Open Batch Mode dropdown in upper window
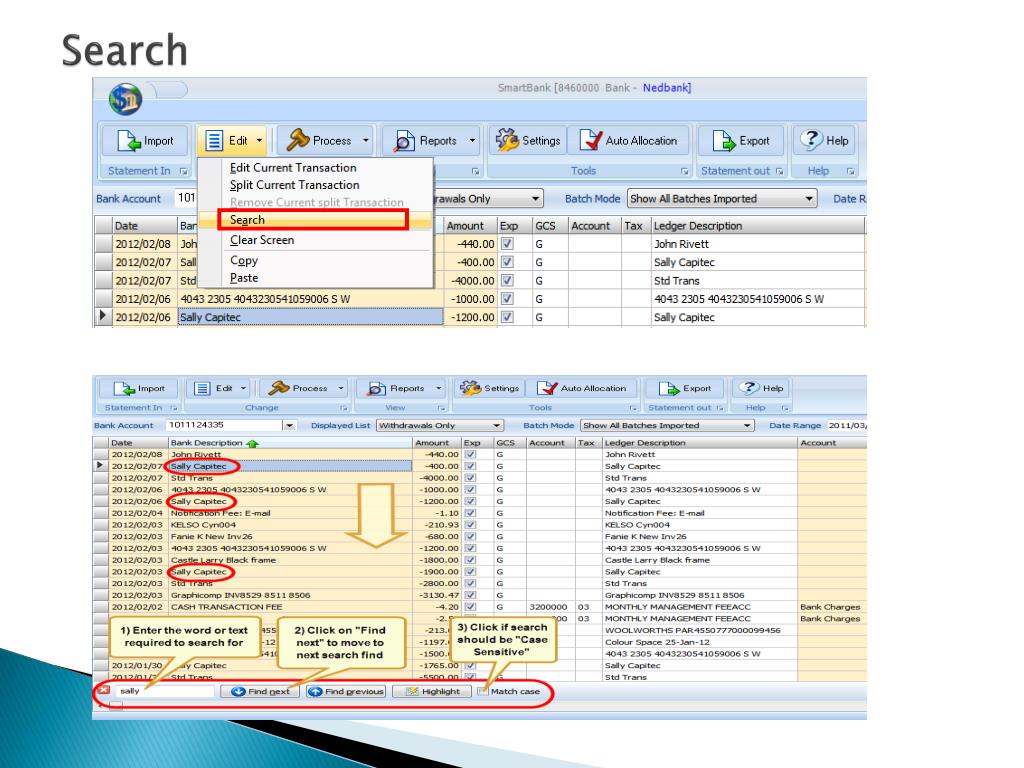The width and height of the screenshot is (1024, 768). click(x=809, y=199)
